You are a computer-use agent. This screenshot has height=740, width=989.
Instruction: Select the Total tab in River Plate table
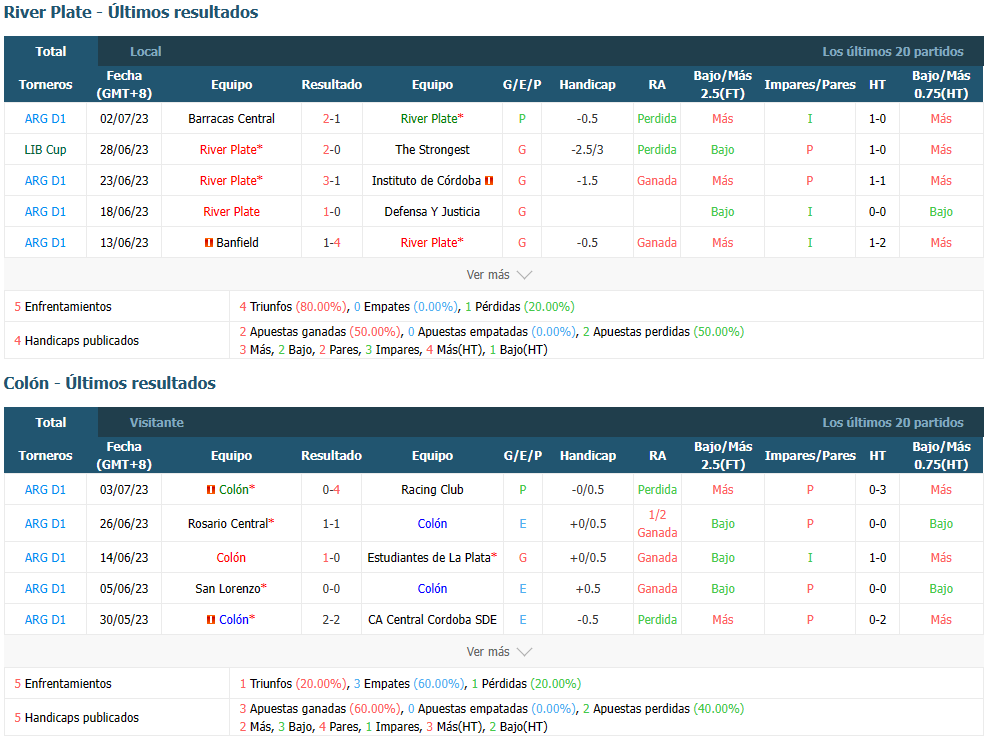click(x=50, y=52)
